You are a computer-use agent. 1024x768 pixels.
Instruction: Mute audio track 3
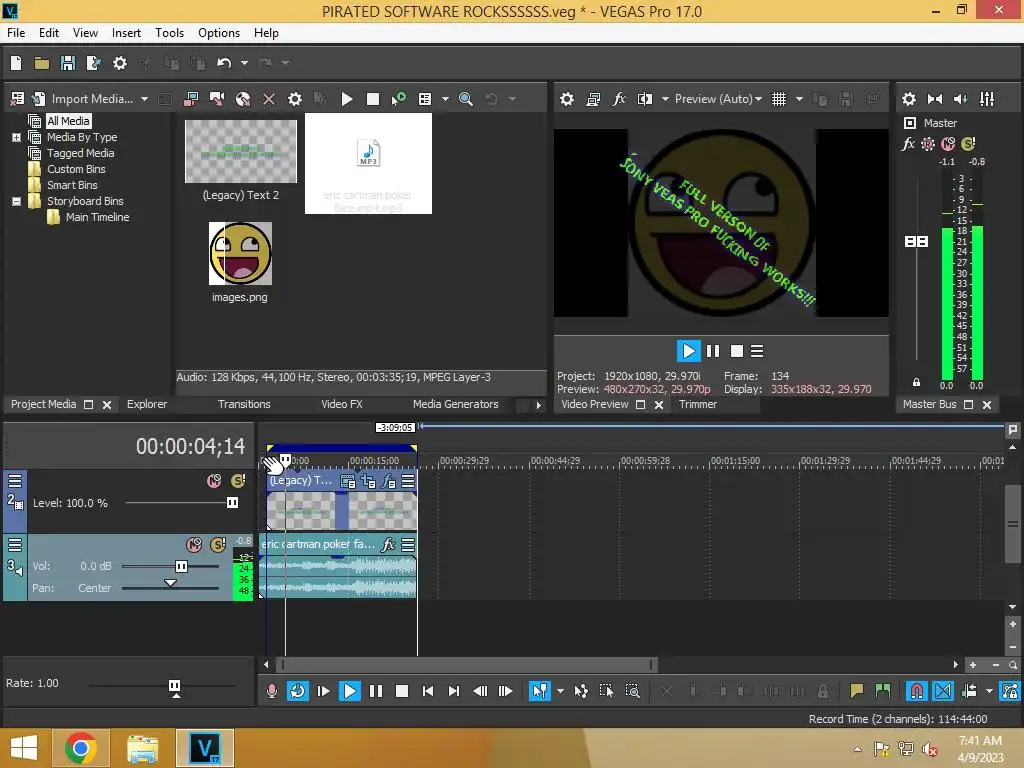pos(194,544)
